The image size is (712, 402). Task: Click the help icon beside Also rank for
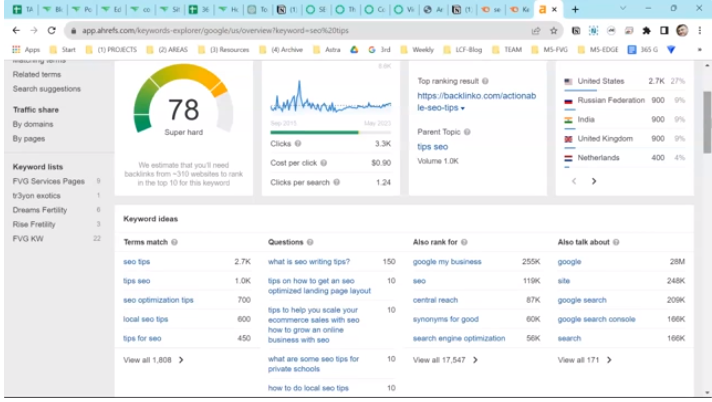[464, 242]
